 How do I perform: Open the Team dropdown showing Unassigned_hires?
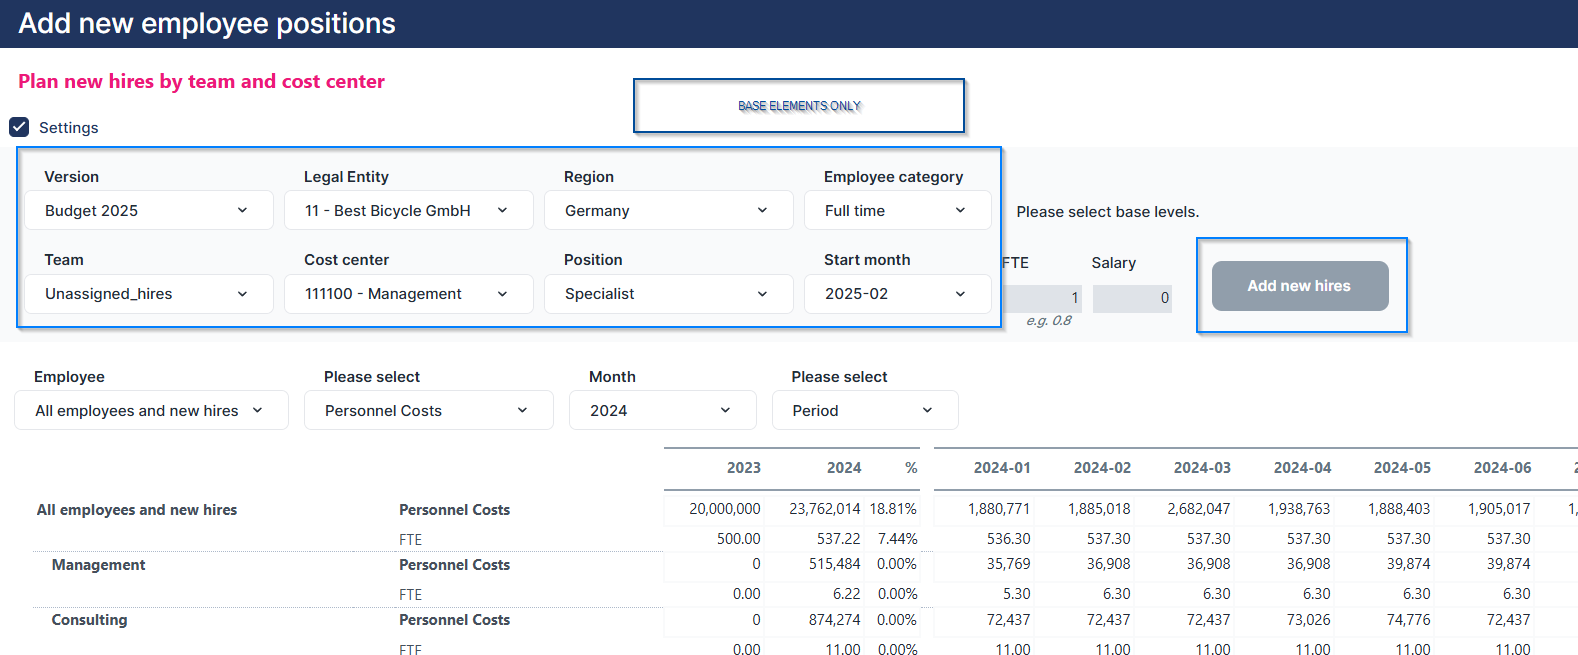click(148, 294)
